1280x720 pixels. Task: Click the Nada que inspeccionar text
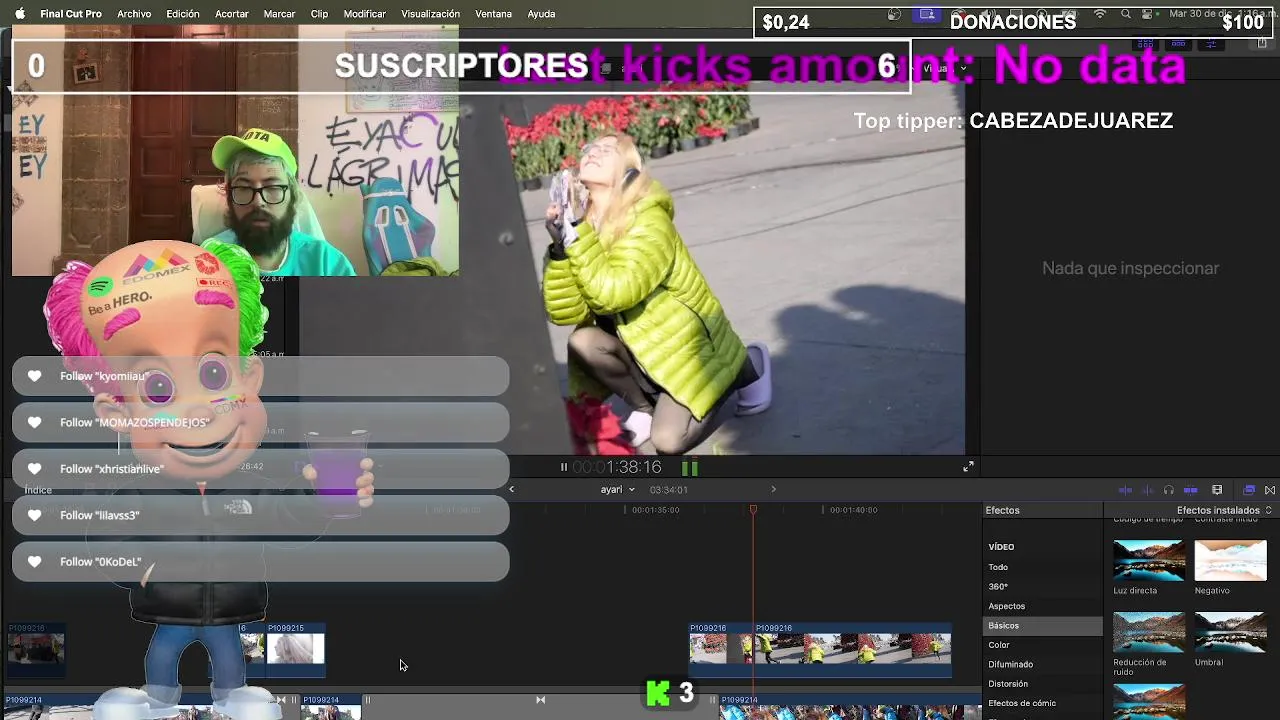point(1130,268)
